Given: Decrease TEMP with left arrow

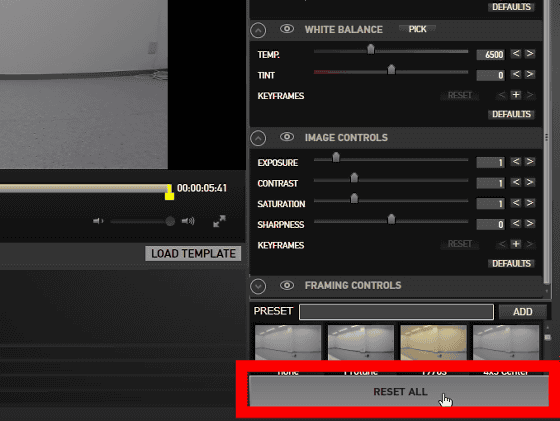Looking at the screenshot, I should (515, 54).
